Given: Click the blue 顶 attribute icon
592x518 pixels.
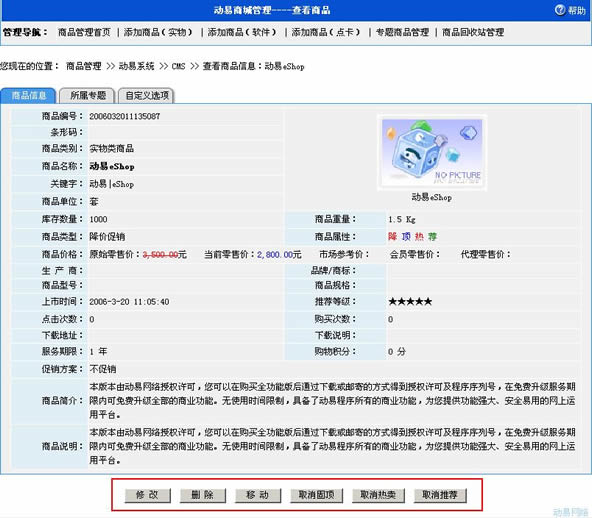Looking at the screenshot, I should (406, 237).
